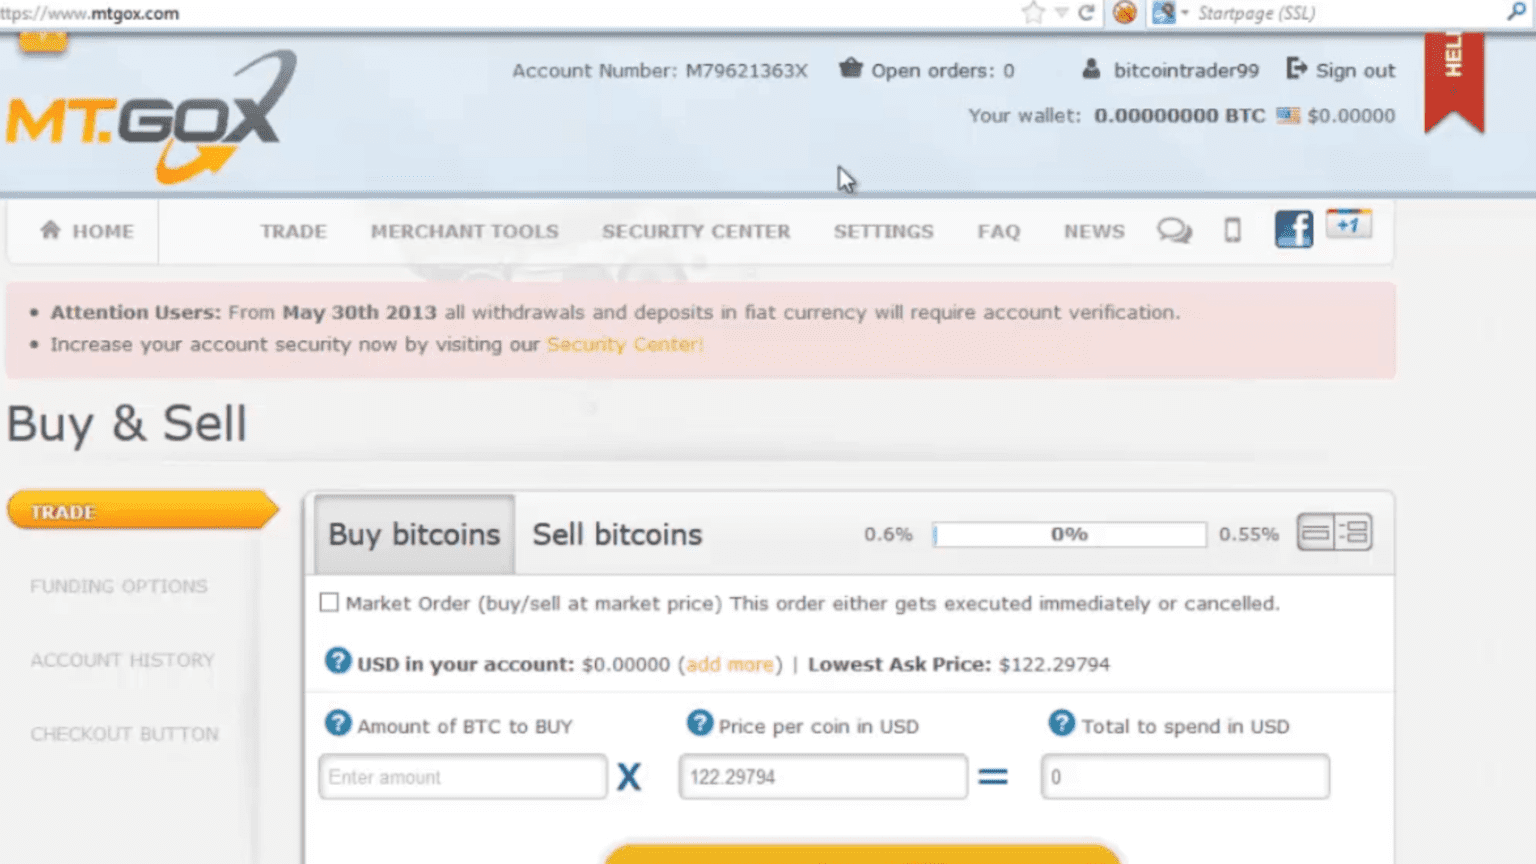The width and height of the screenshot is (1536, 864).
Task: Switch to the Sell bitcoins tab
Action: click(617, 535)
